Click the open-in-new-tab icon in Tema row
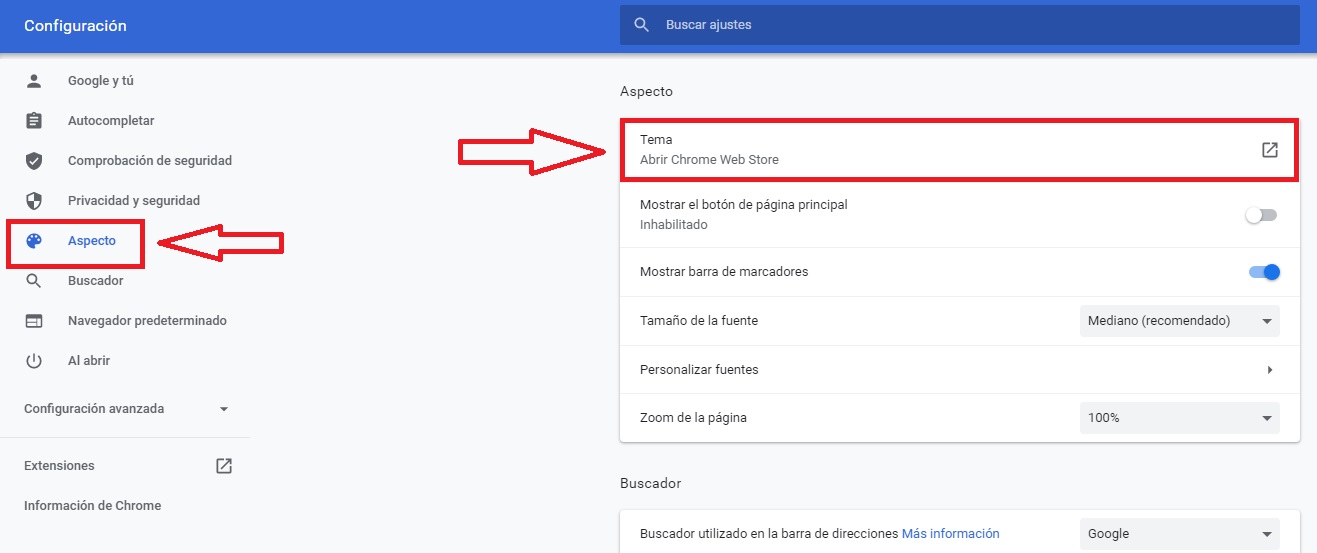This screenshot has width=1317, height=553. [x=1269, y=150]
